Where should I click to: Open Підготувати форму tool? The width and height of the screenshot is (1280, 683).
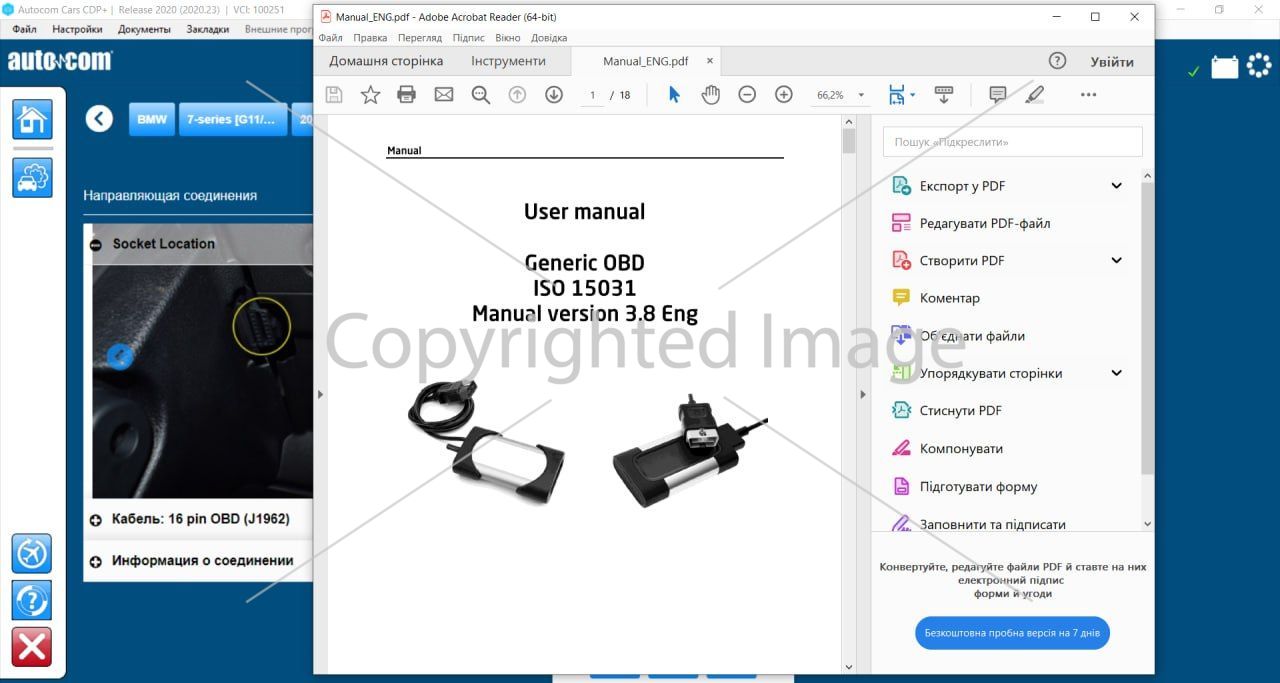click(964, 487)
